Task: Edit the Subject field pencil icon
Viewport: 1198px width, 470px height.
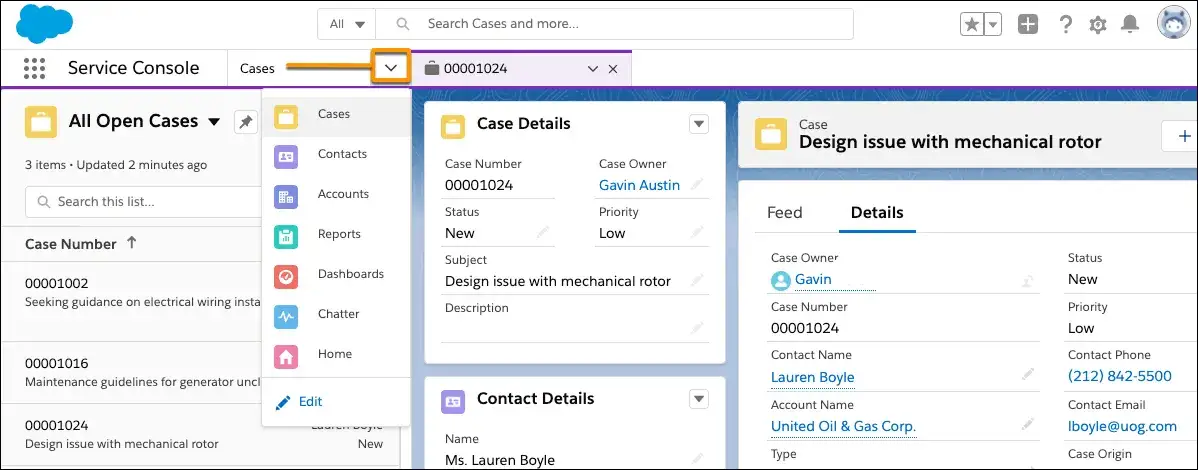Action: (x=697, y=281)
